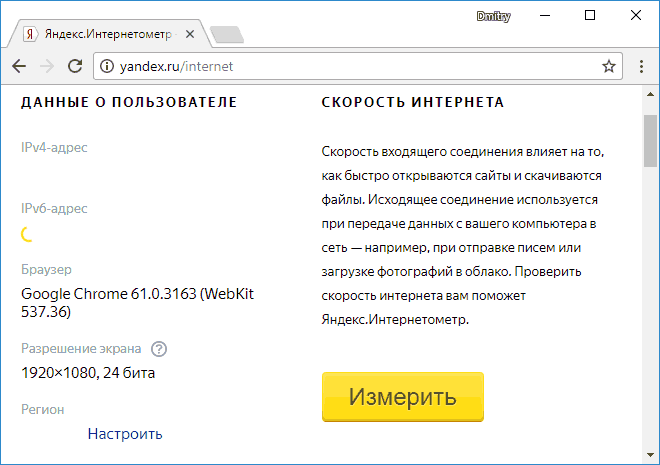Click the СКОРОСТЬ ИНТЕРНЕТА heading
Screen dimensions: 660x465
[x=413, y=102]
